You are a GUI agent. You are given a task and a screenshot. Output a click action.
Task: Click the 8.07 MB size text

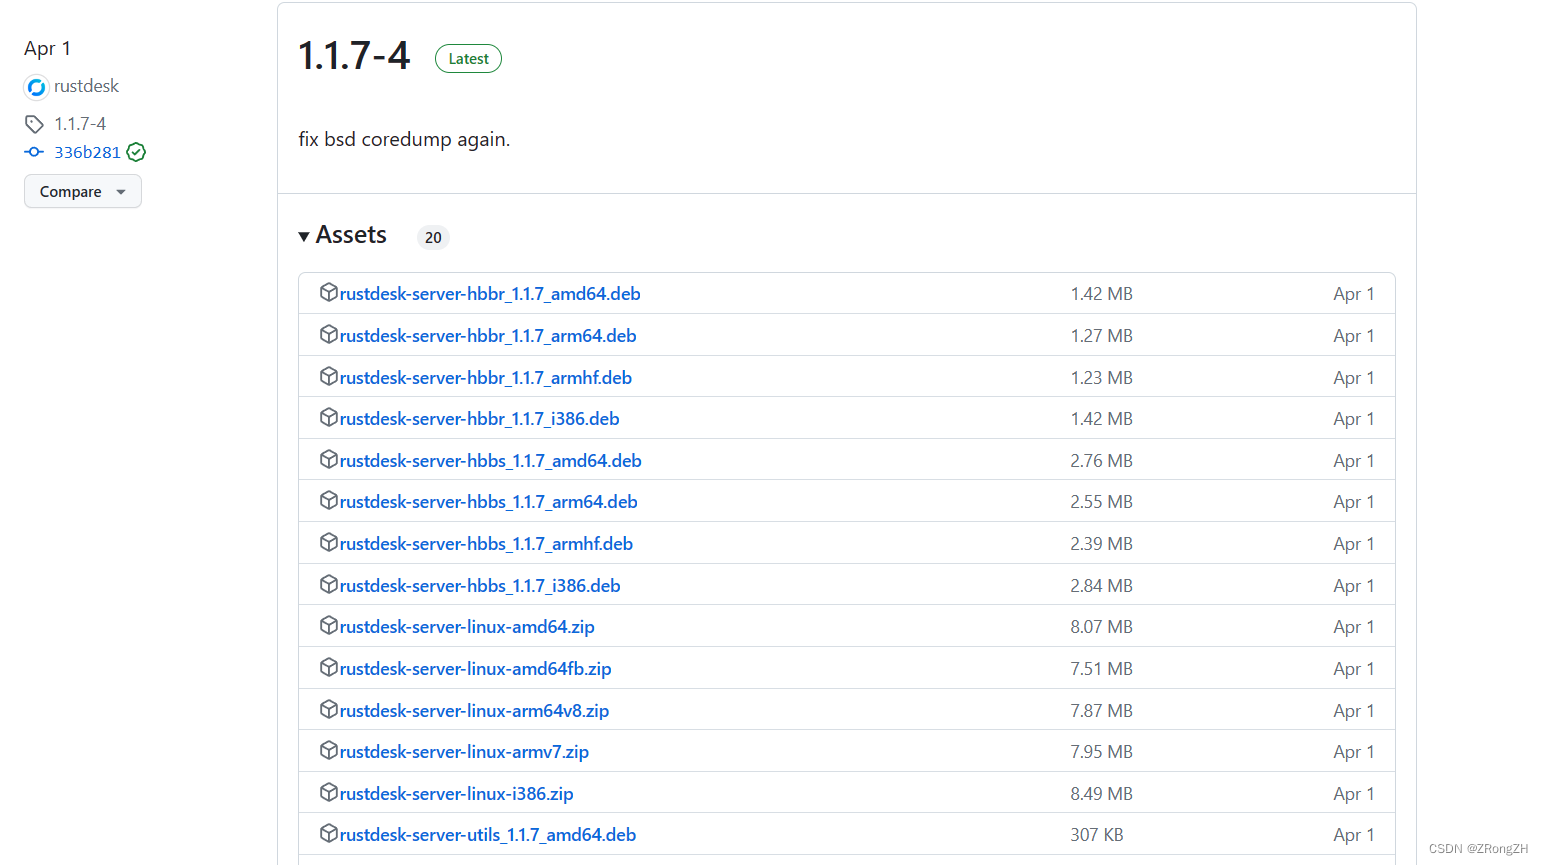1101,627
